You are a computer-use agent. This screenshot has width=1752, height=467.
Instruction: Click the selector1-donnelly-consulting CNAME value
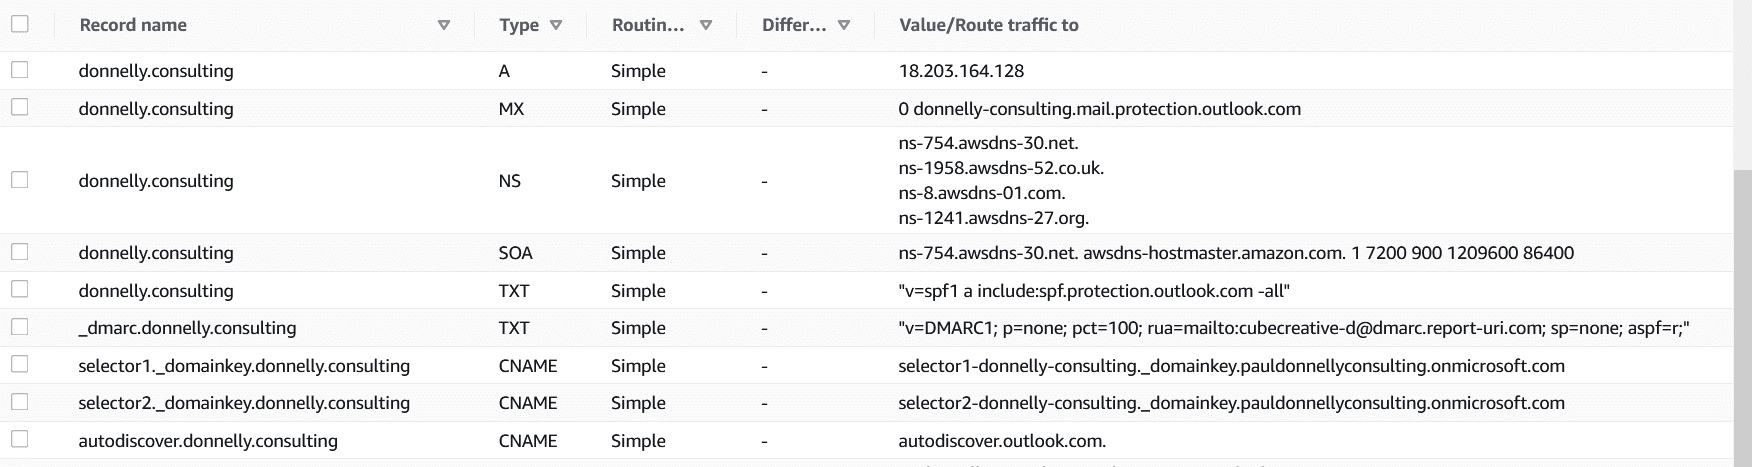1231,366
